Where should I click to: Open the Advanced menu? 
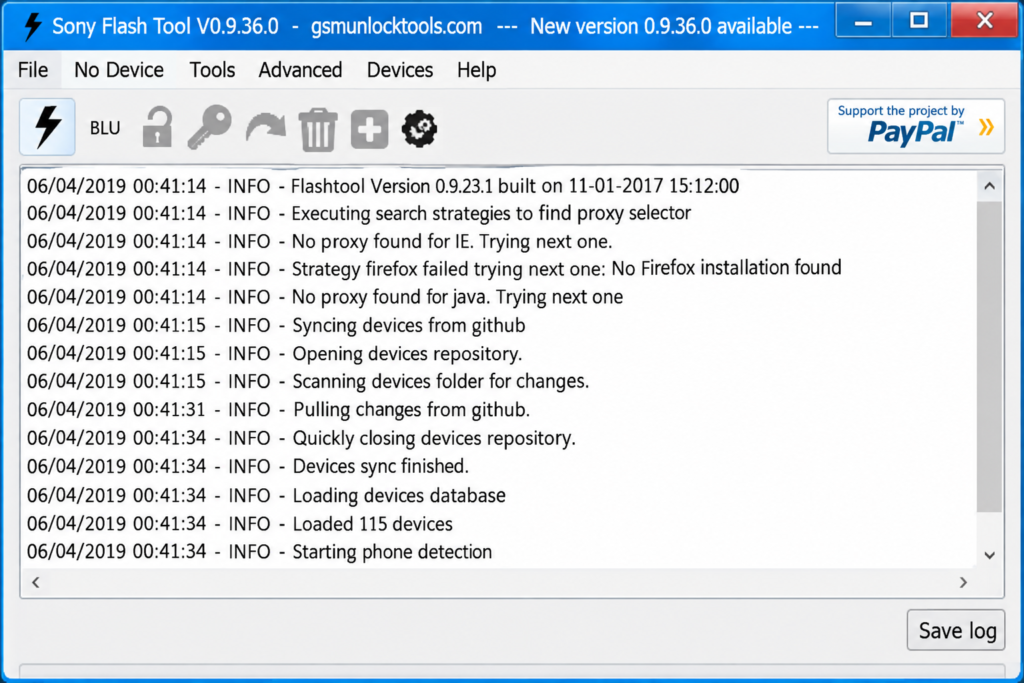300,70
